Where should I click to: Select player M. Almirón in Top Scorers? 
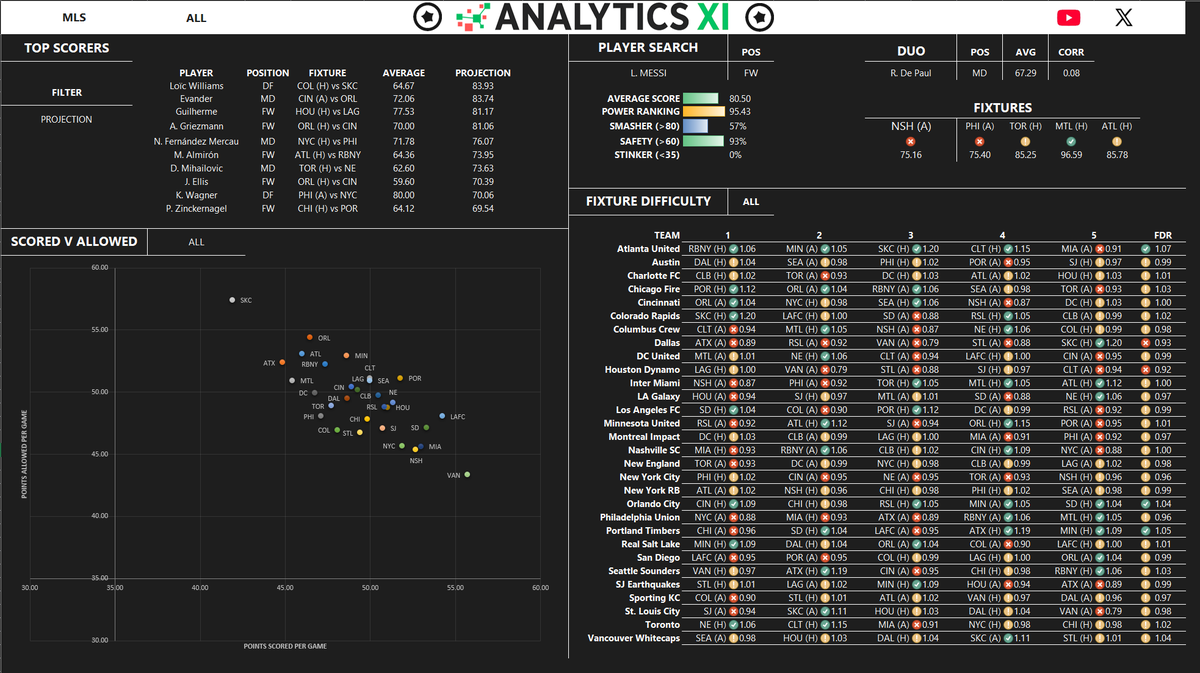click(x=197, y=155)
